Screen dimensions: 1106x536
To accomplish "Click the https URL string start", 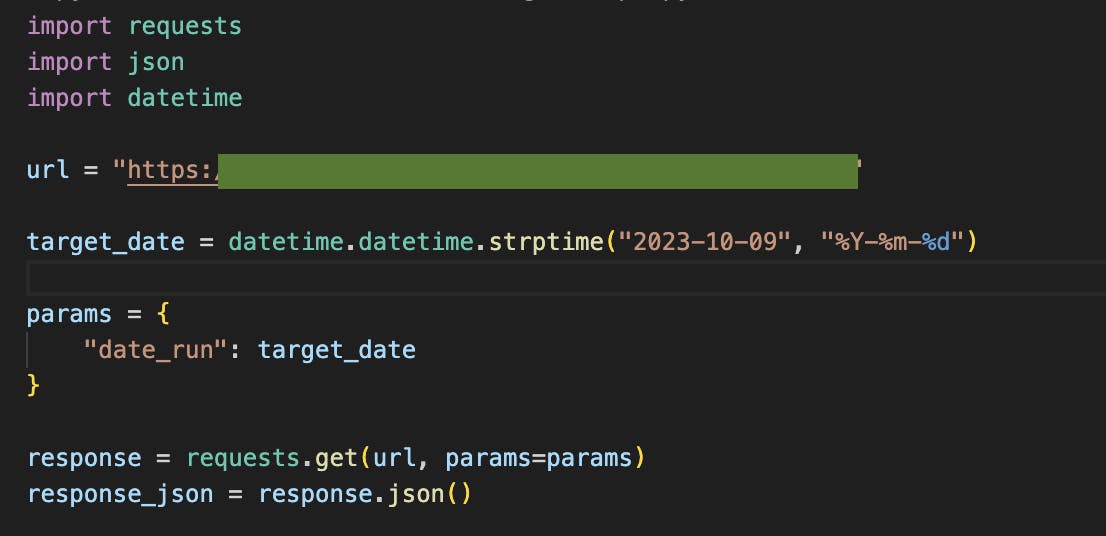I will coord(170,171).
